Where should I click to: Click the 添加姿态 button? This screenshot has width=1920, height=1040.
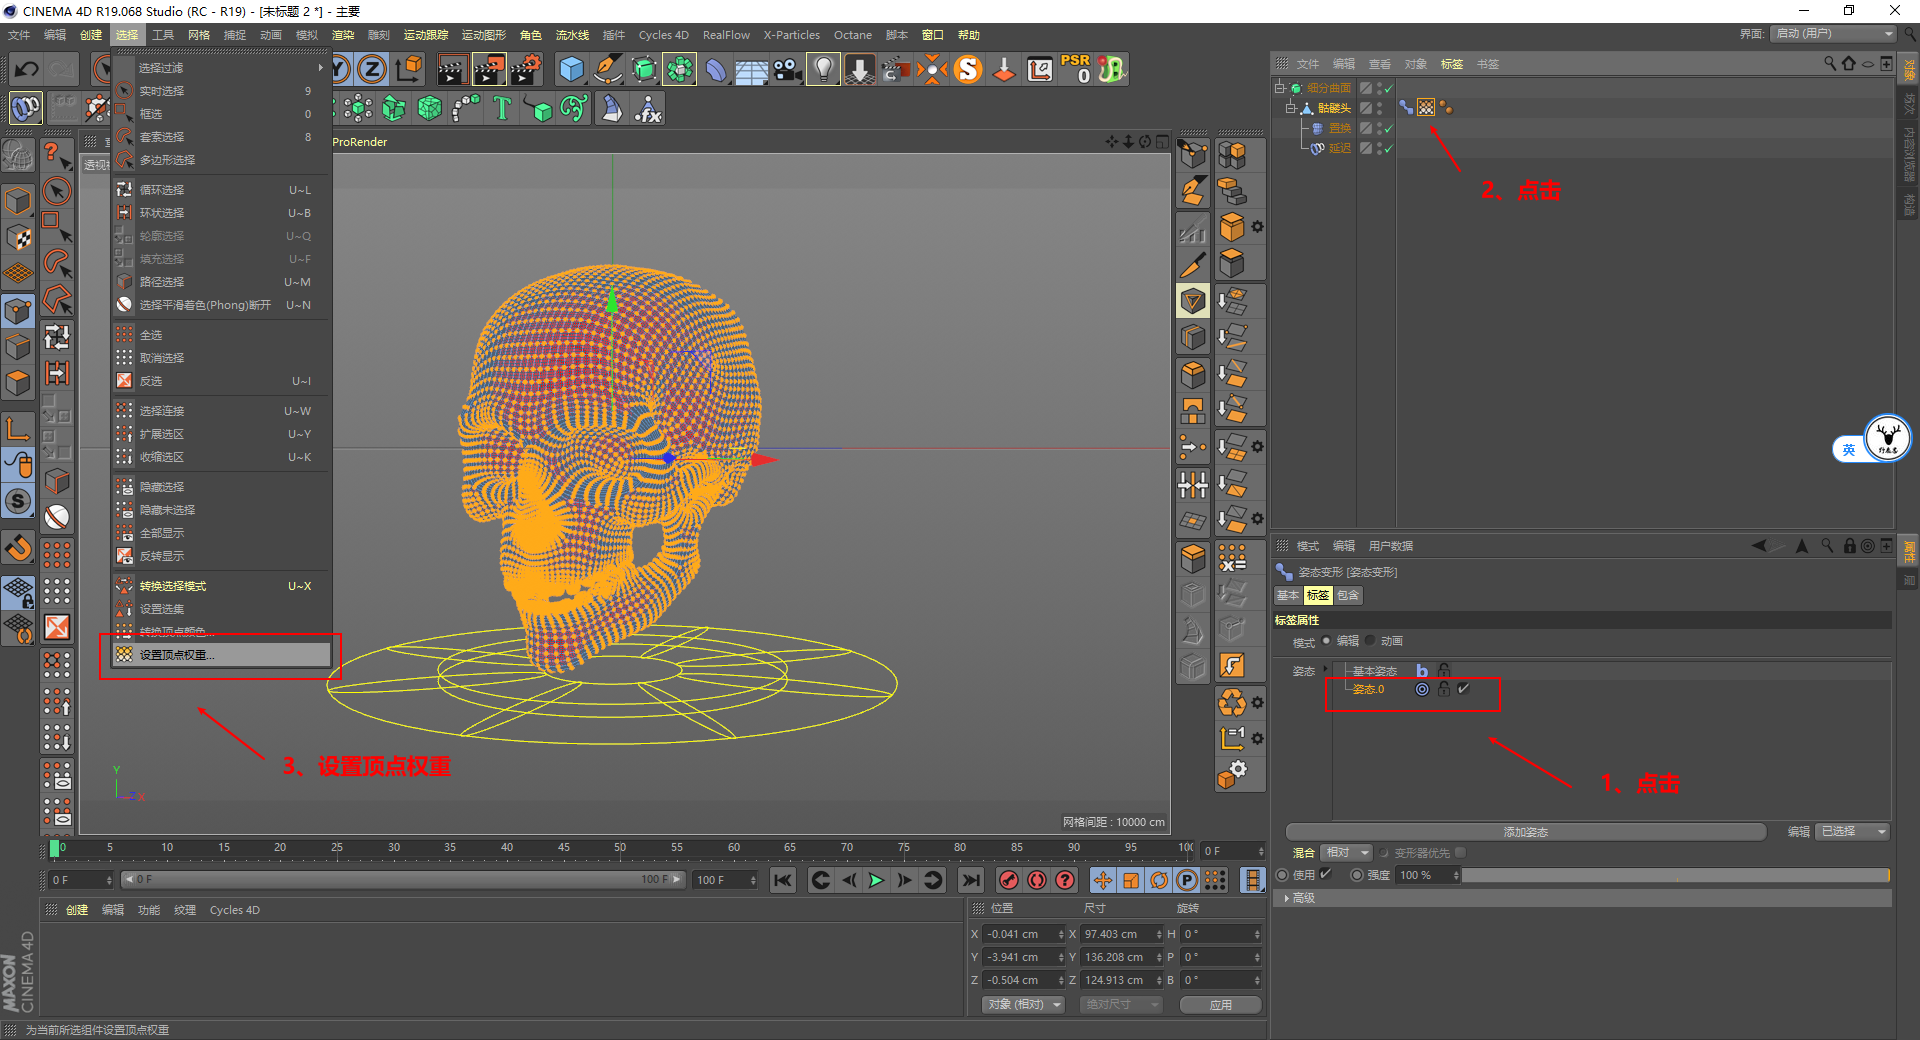pos(1525,832)
